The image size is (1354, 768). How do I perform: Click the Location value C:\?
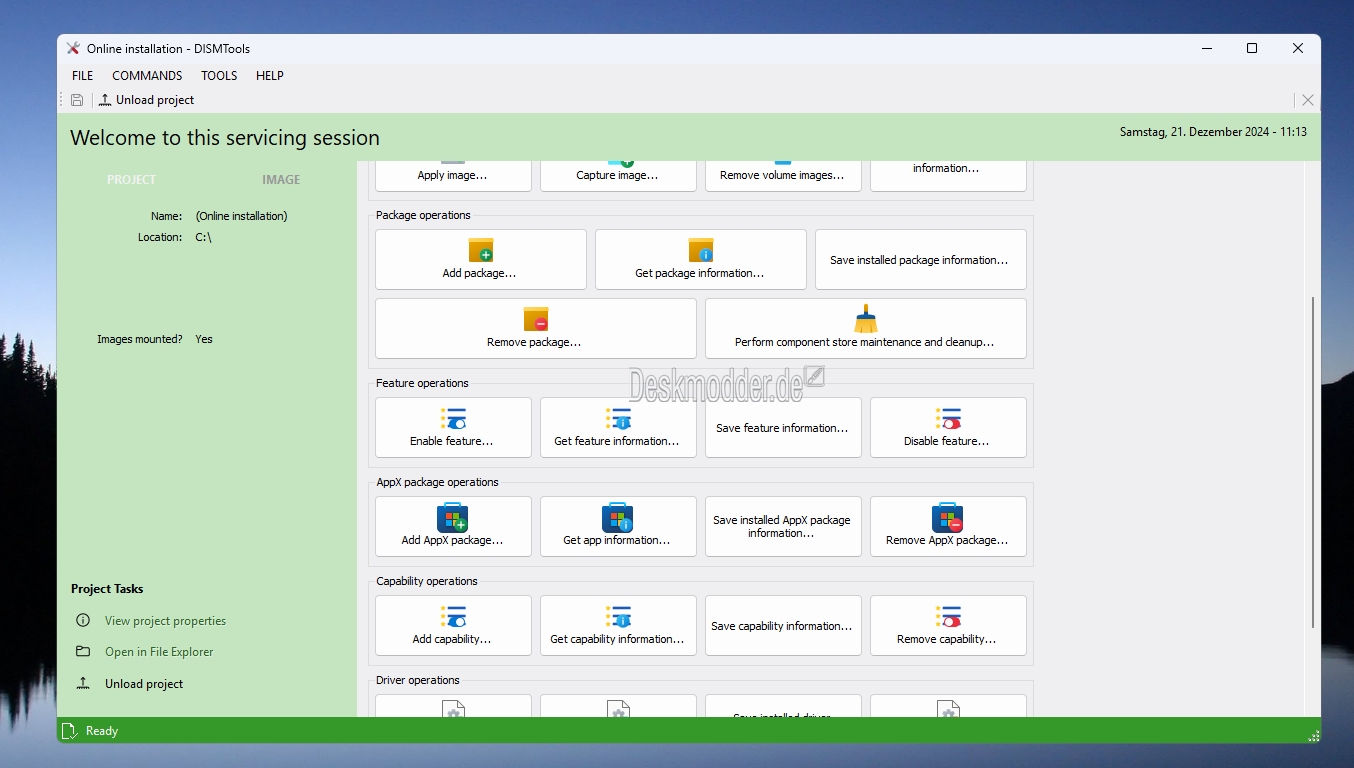coord(204,237)
